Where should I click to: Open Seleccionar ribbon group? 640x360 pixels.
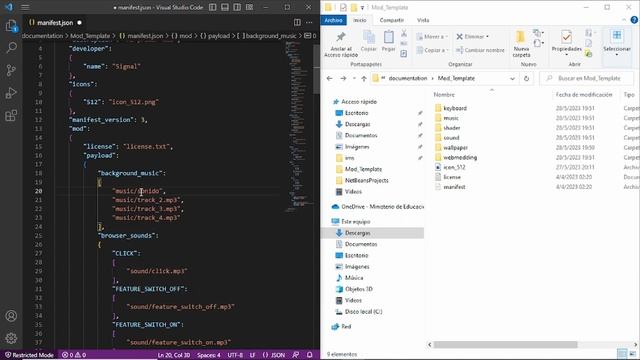click(617, 43)
